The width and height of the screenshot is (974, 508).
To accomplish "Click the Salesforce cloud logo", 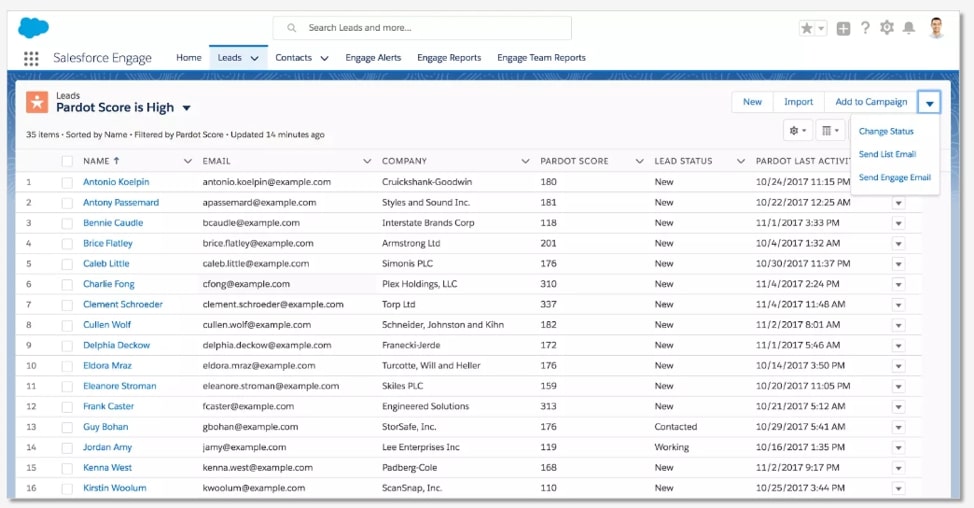I will coord(34,27).
